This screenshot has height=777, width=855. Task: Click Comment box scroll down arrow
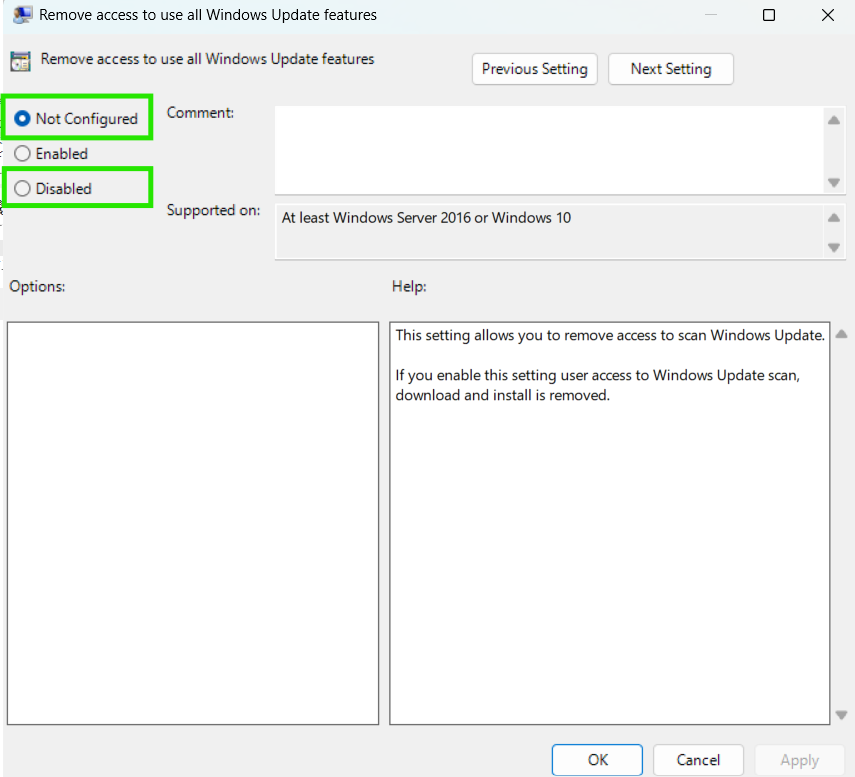[x=834, y=182]
